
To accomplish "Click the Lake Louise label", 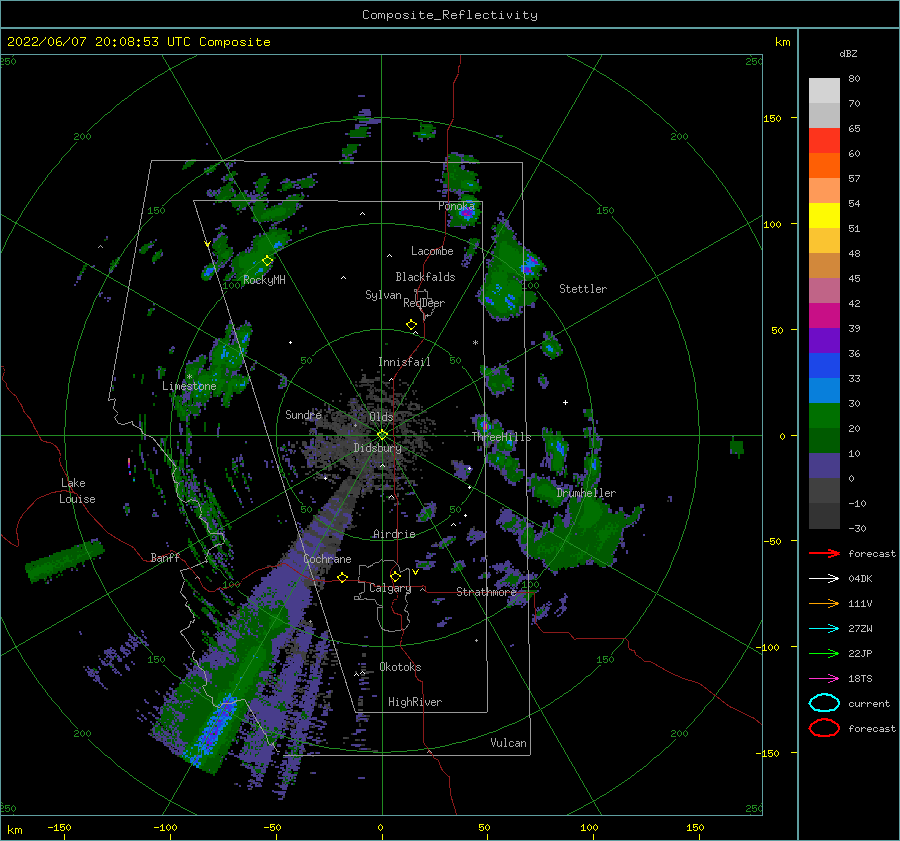I will pos(77,491).
